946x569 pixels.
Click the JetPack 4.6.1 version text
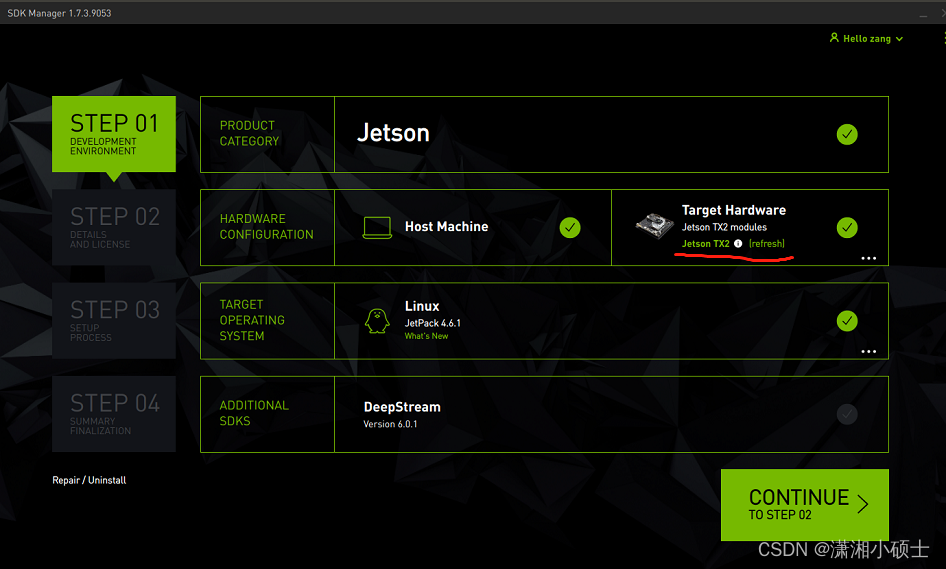click(433, 323)
